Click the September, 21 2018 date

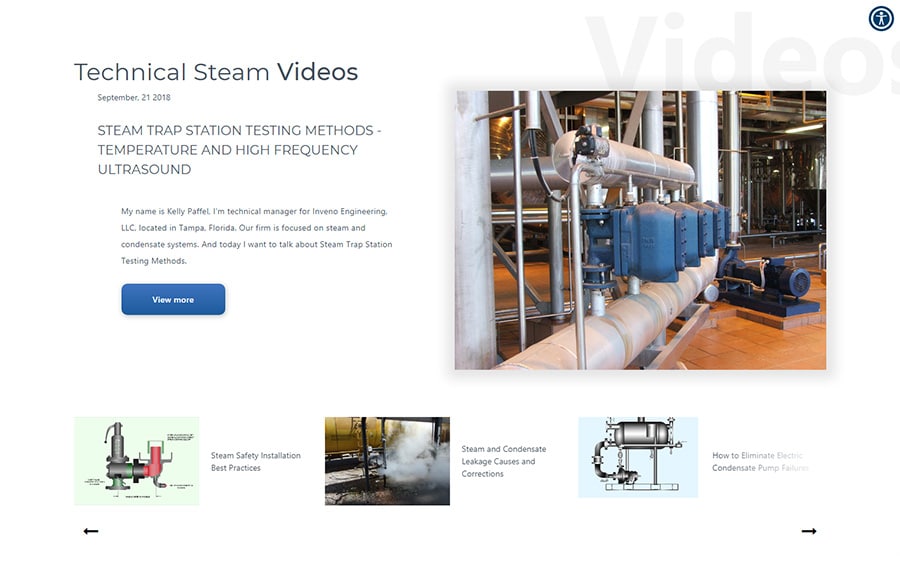click(133, 98)
